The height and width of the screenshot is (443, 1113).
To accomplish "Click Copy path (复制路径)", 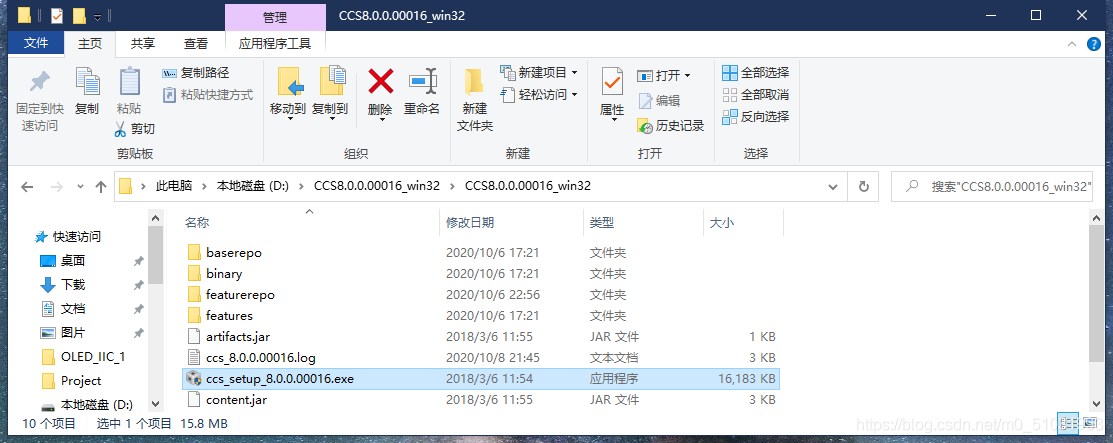I will 196,72.
